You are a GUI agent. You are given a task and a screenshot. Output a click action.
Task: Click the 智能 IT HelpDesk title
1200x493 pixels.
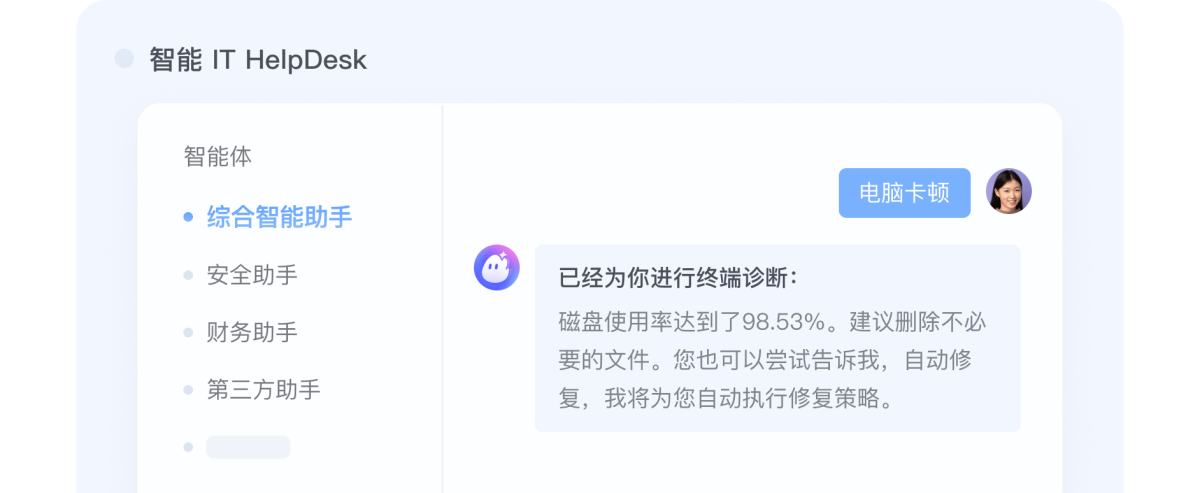[258, 60]
